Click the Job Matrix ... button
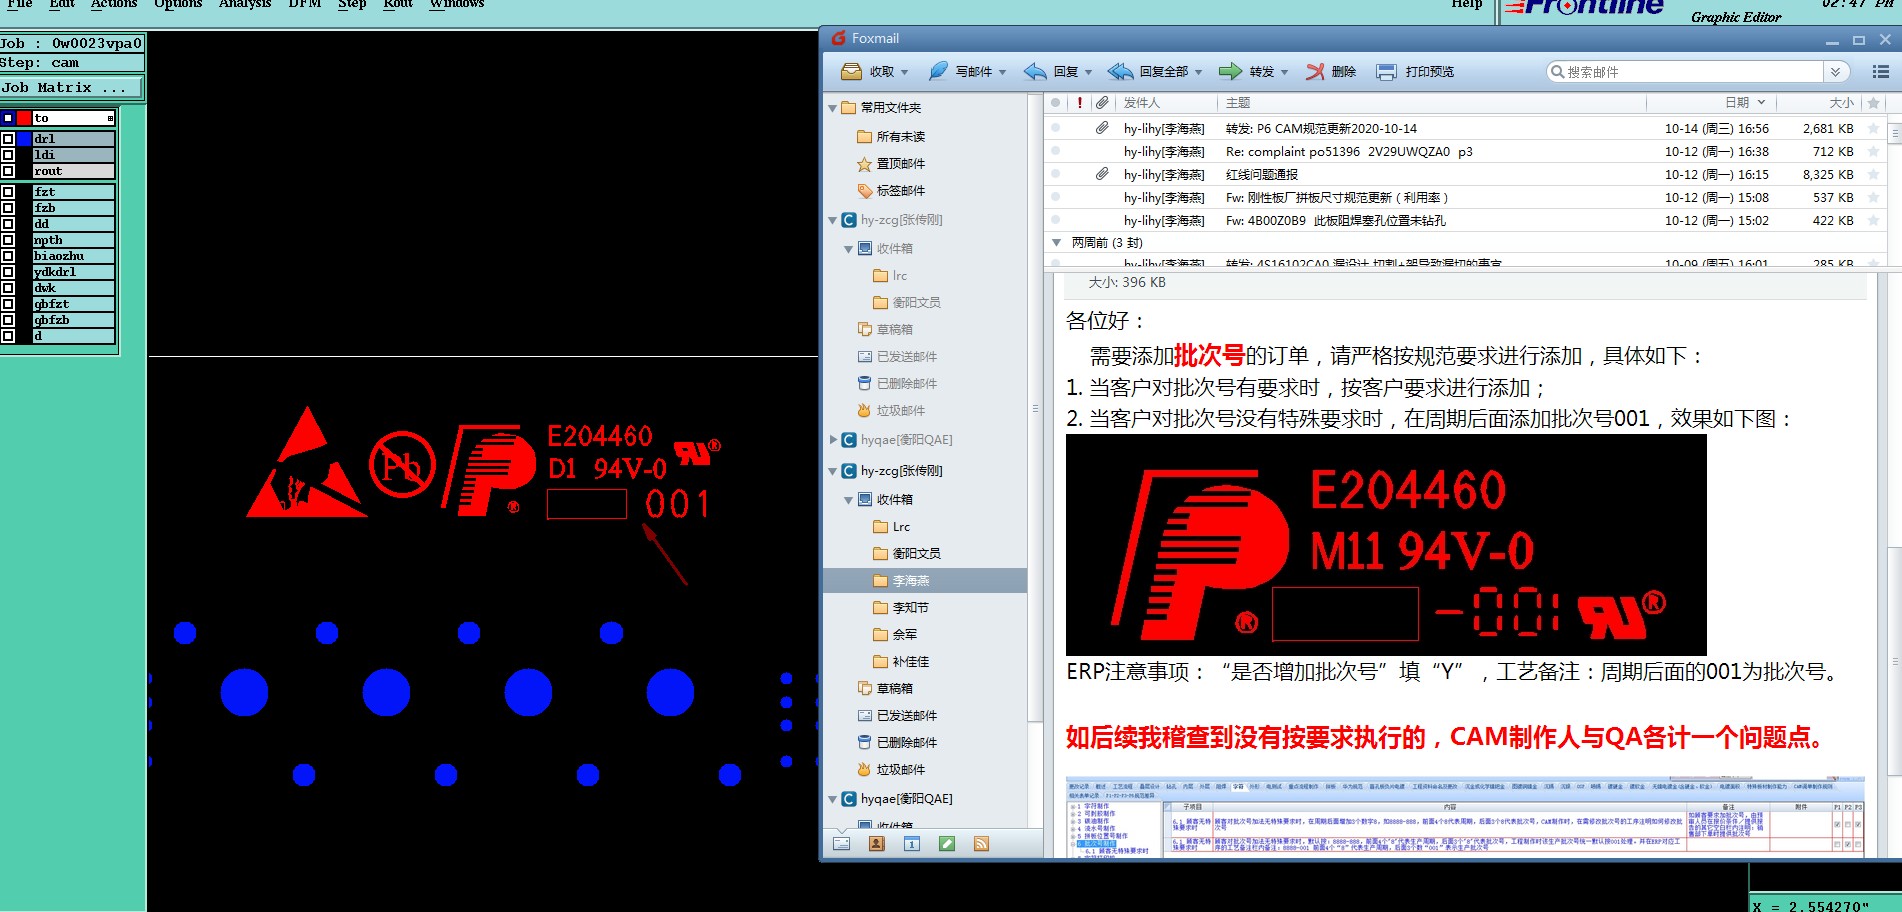The width and height of the screenshot is (1902, 912). pyautogui.click(x=72, y=88)
